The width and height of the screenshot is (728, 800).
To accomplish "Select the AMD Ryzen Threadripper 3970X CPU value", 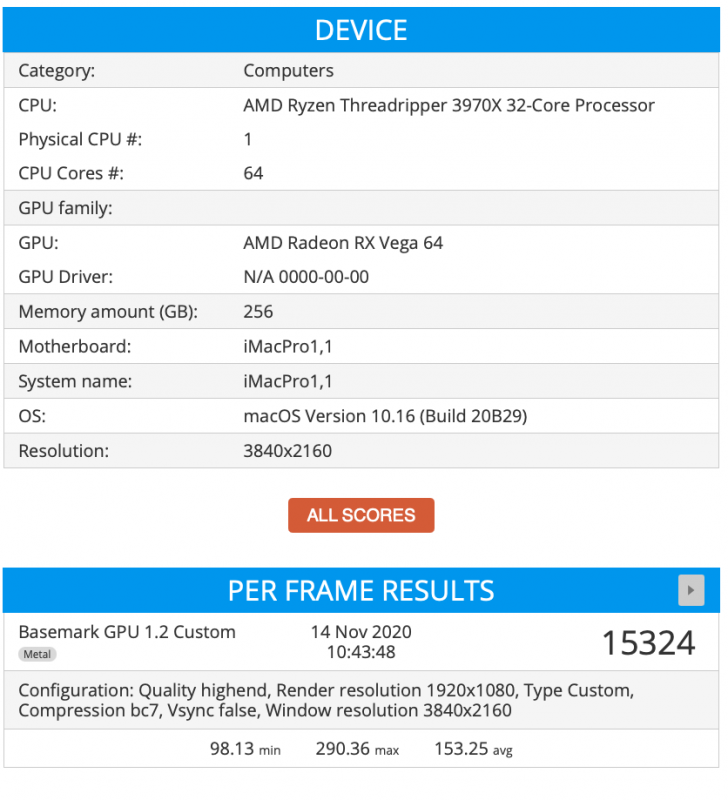I will tap(449, 105).
